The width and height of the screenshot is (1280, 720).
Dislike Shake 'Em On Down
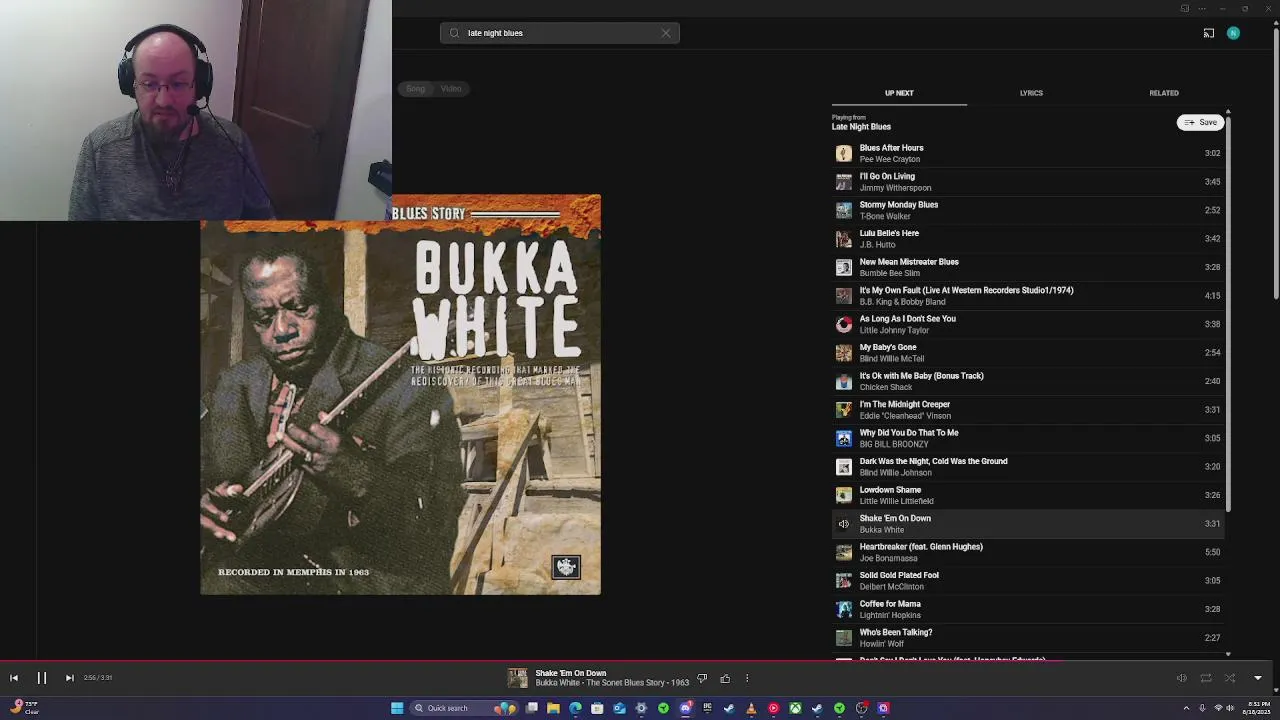click(702, 679)
